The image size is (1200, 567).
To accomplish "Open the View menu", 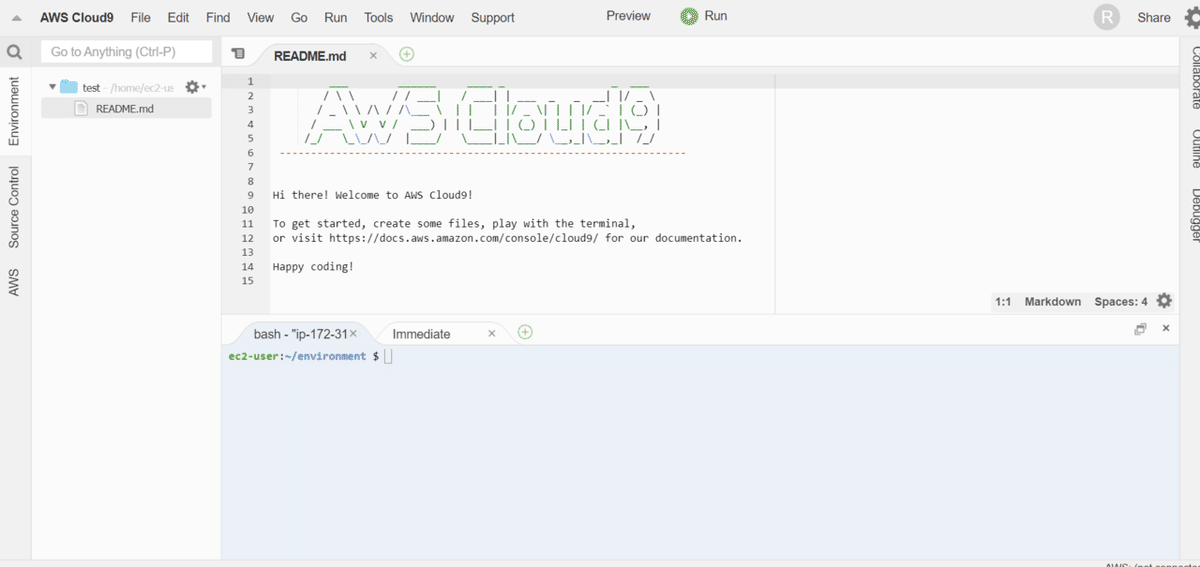I will click(260, 17).
